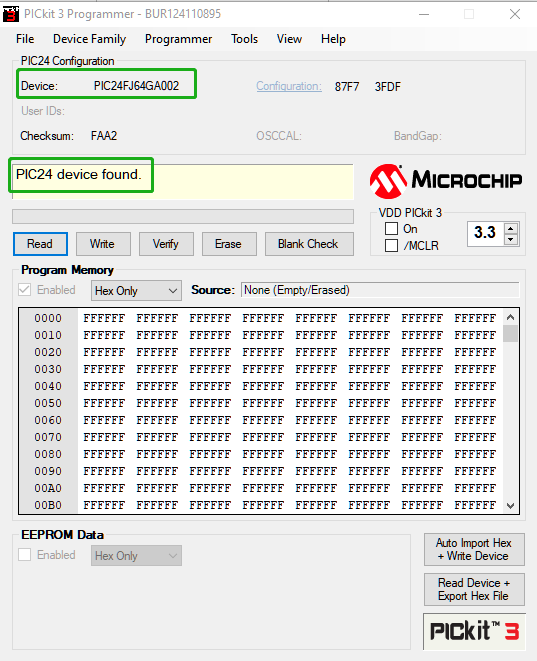This screenshot has width=537, height=661.
Task: Click the Erase button
Action: pos(229,244)
